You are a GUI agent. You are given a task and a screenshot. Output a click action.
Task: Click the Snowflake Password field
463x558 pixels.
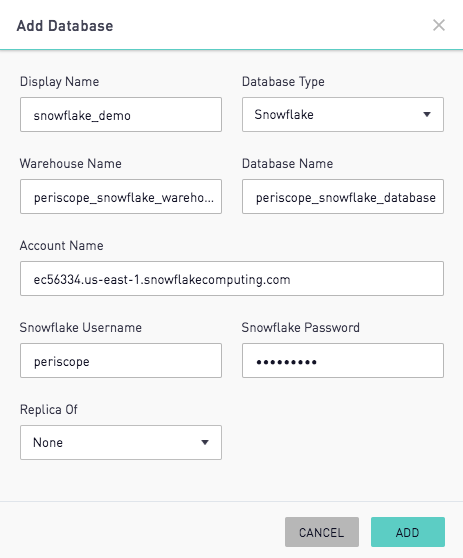(x=343, y=360)
